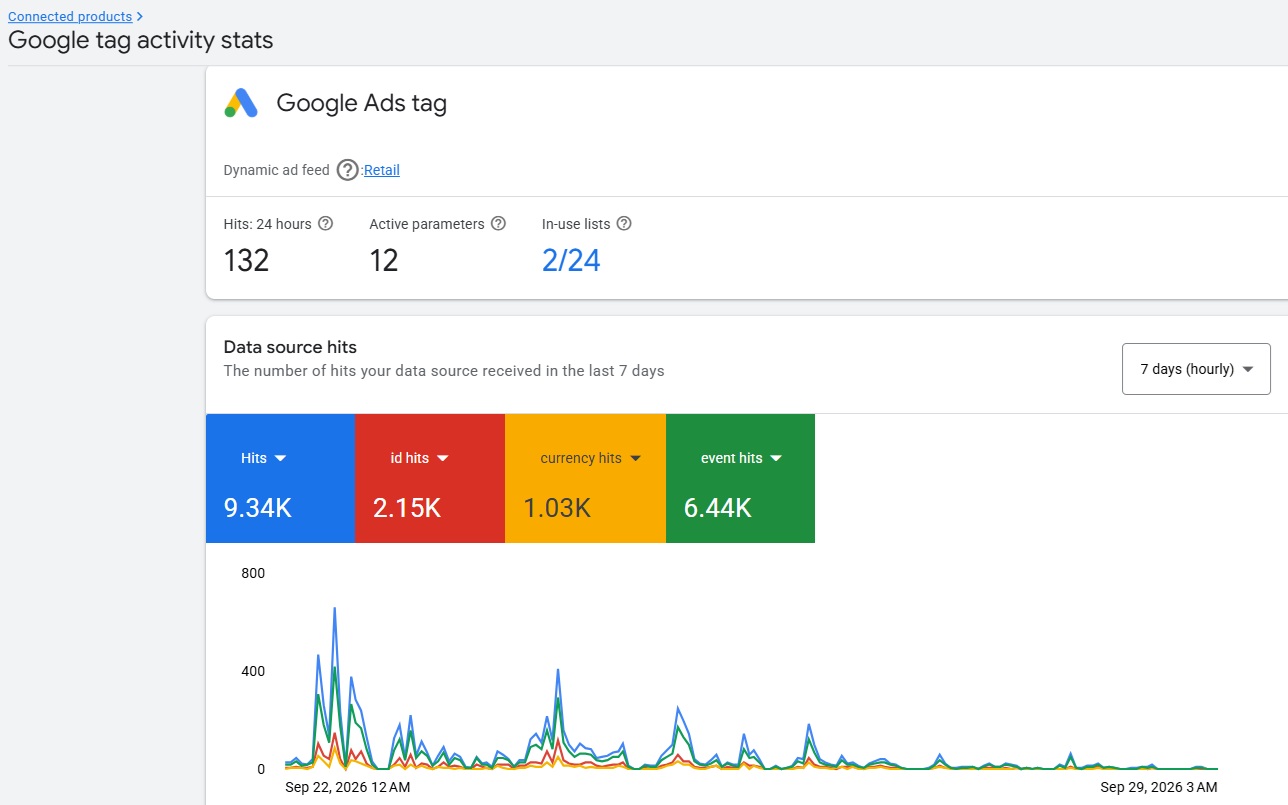The image size is (1288, 805).
Task: Click the breadcrumb chevron after Connected products
Action: click(139, 16)
